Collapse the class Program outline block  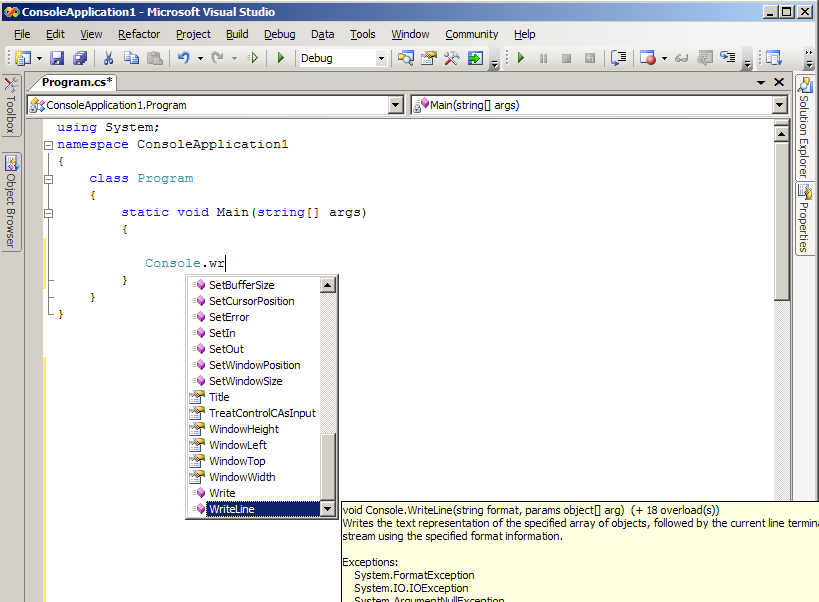pyautogui.click(x=49, y=179)
